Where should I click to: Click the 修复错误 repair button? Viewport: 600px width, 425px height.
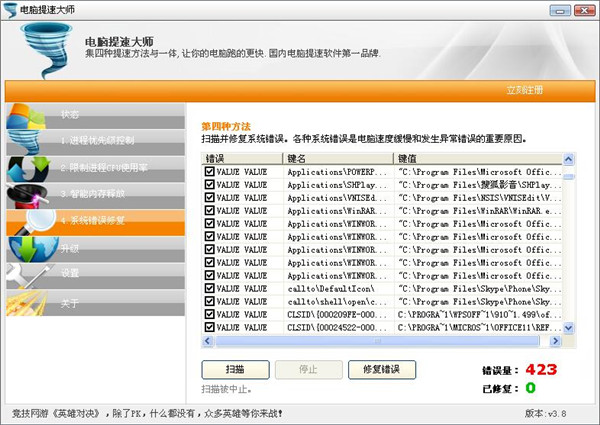coord(382,370)
